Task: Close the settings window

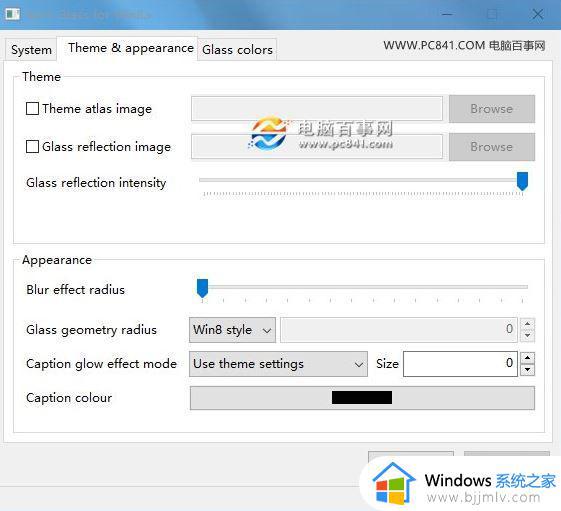Action: pyautogui.click(x=537, y=14)
